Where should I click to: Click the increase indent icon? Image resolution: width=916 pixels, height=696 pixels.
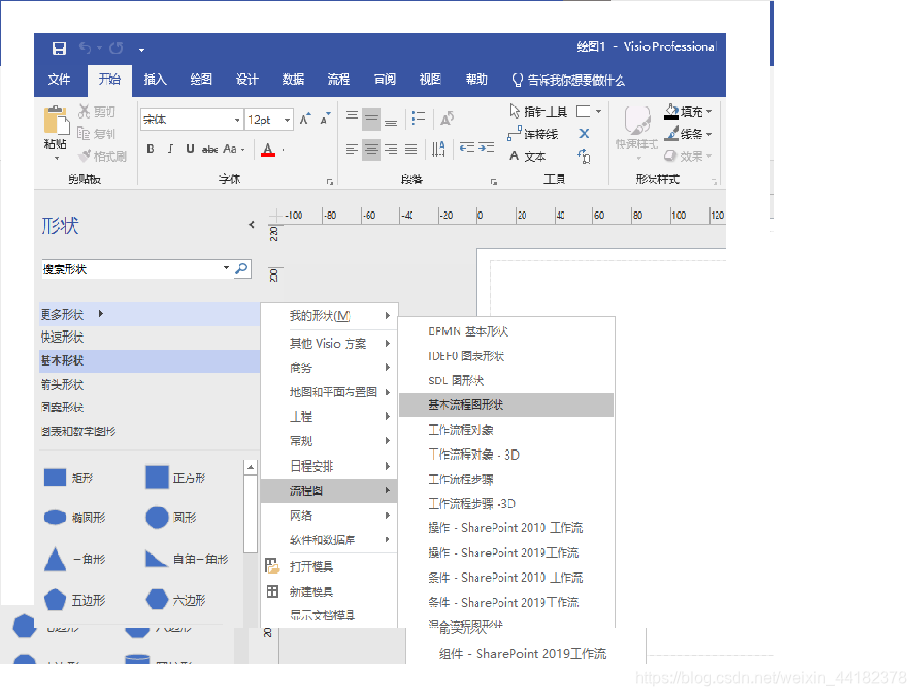click(486, 148)
